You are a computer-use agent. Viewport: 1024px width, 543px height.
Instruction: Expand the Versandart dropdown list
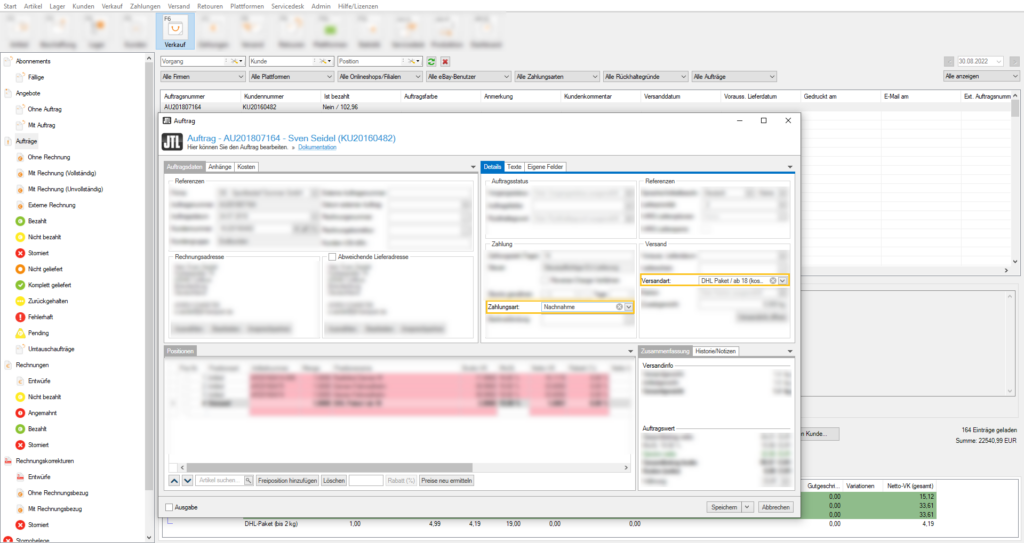783,281
